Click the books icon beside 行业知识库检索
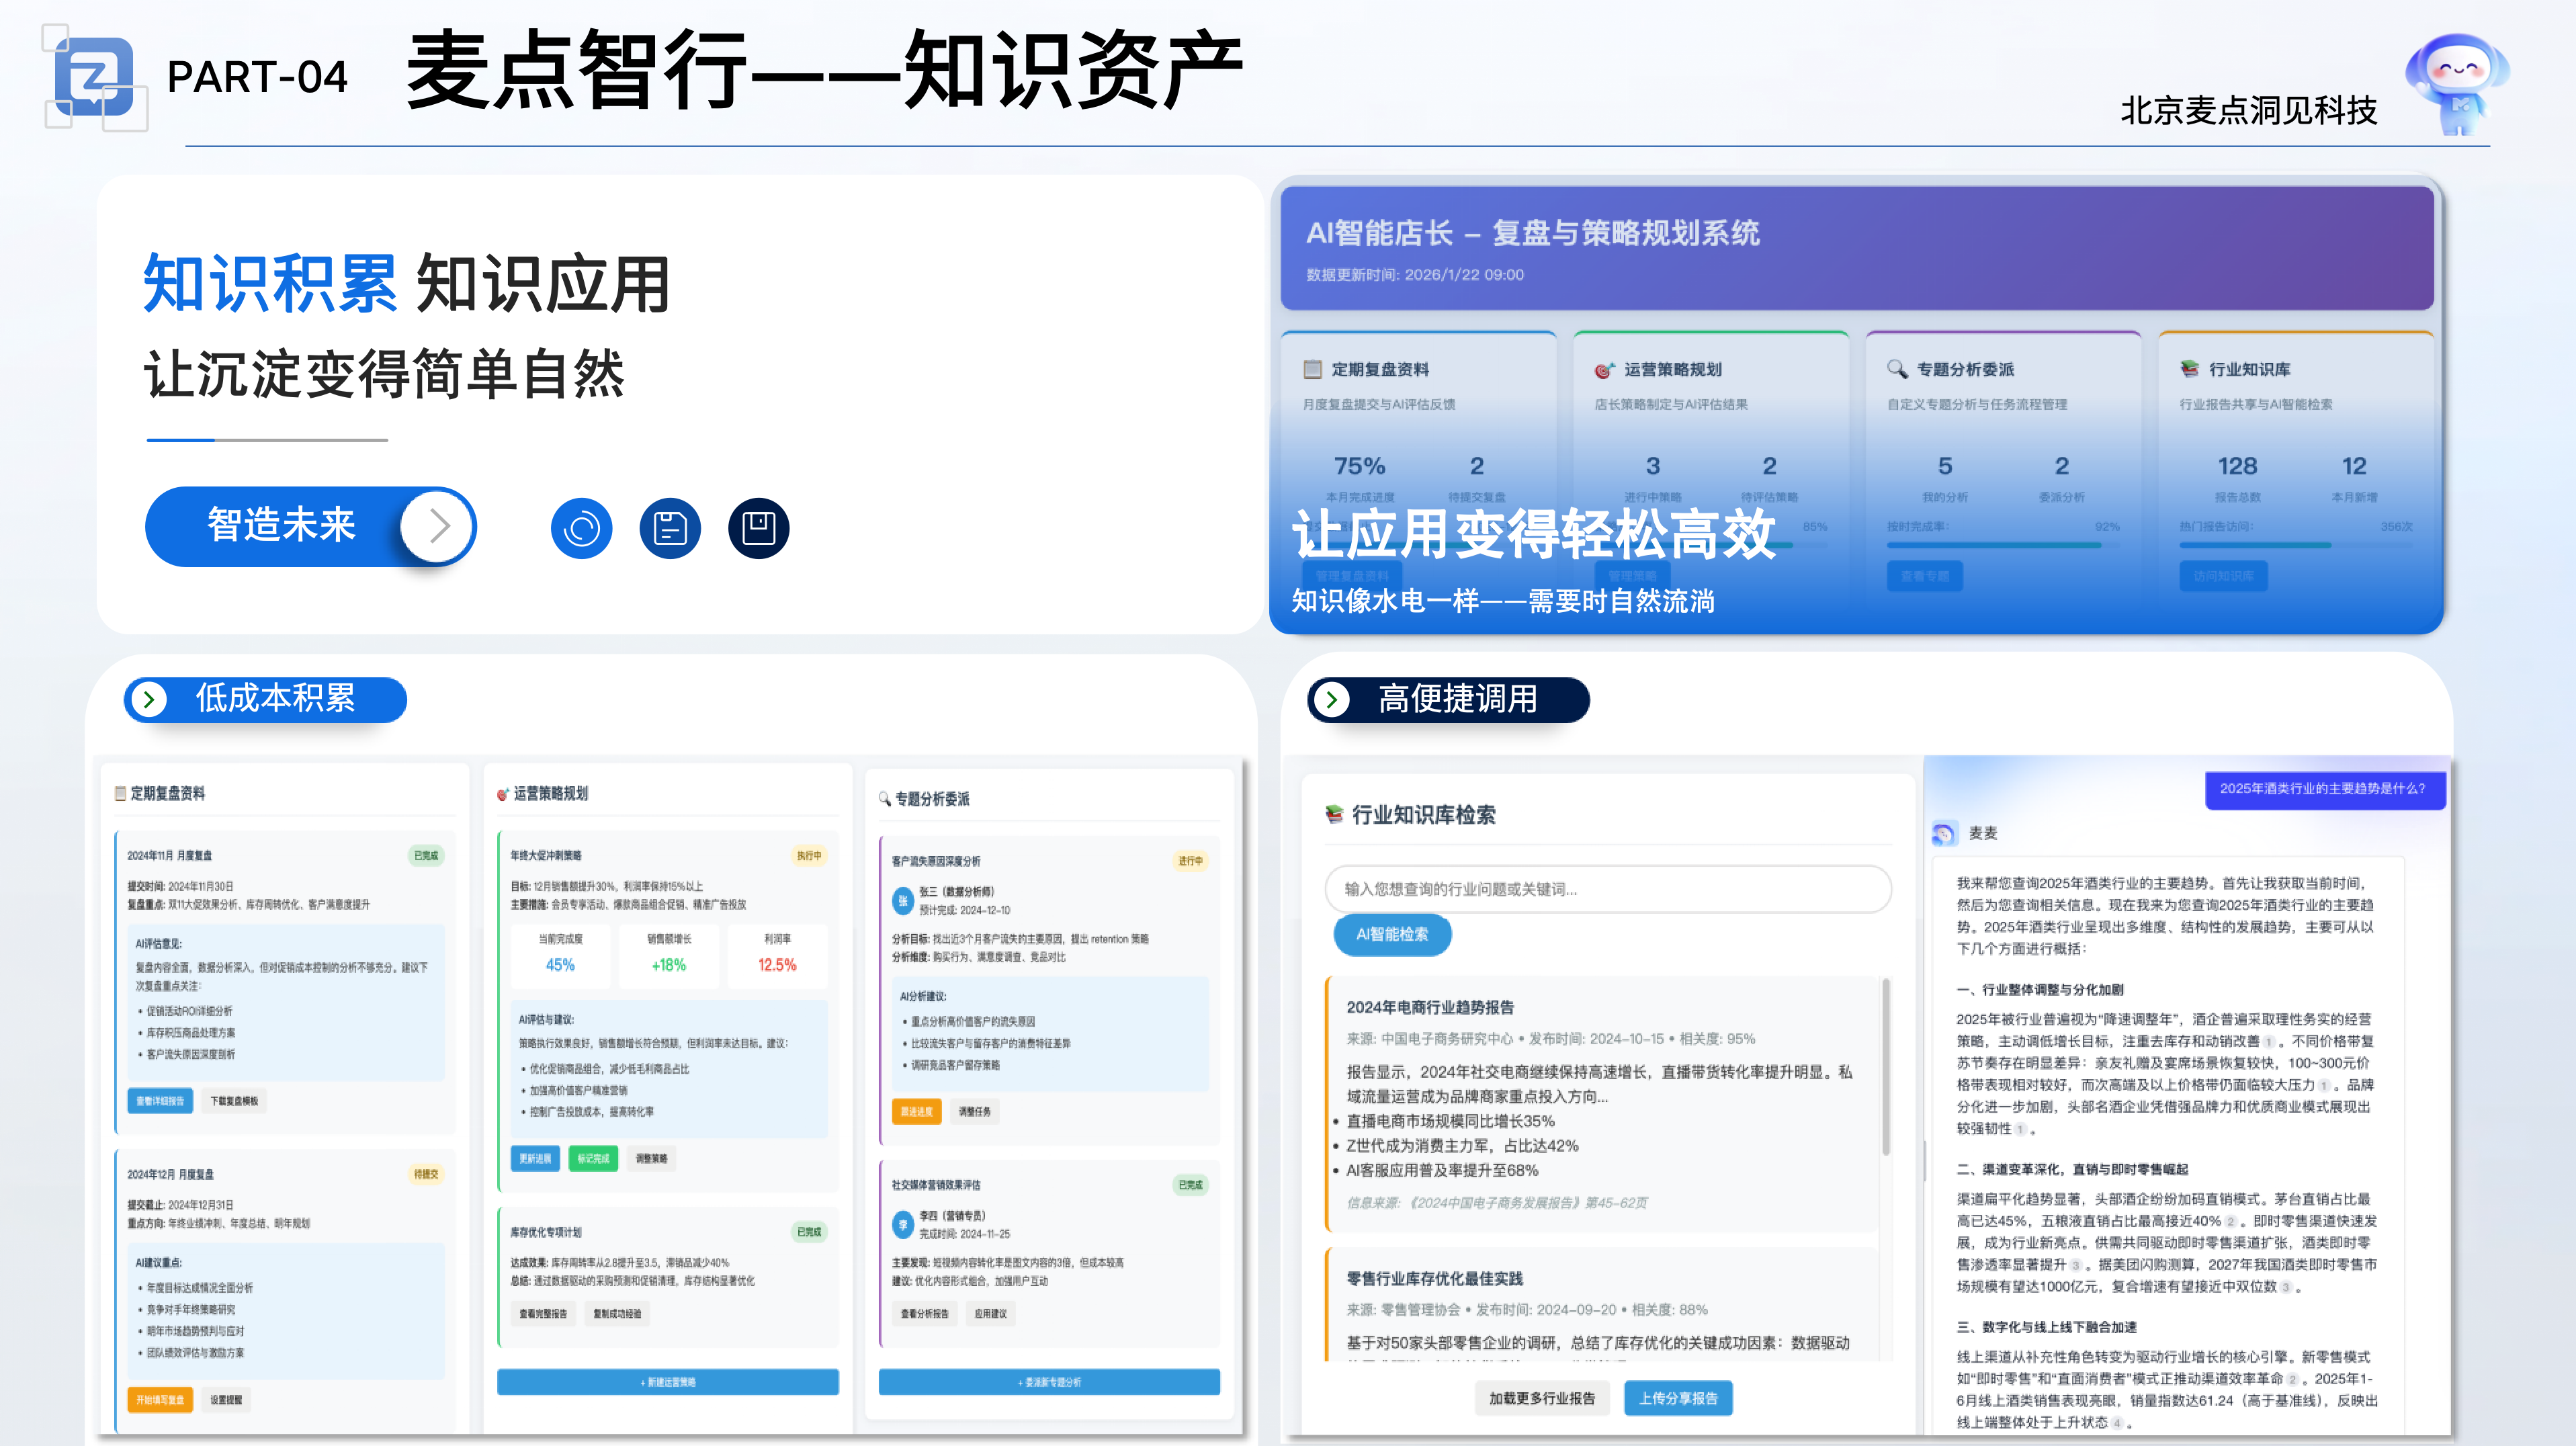The height and width of the screenshot is (1446, 2576). (x=1334, y=814)
